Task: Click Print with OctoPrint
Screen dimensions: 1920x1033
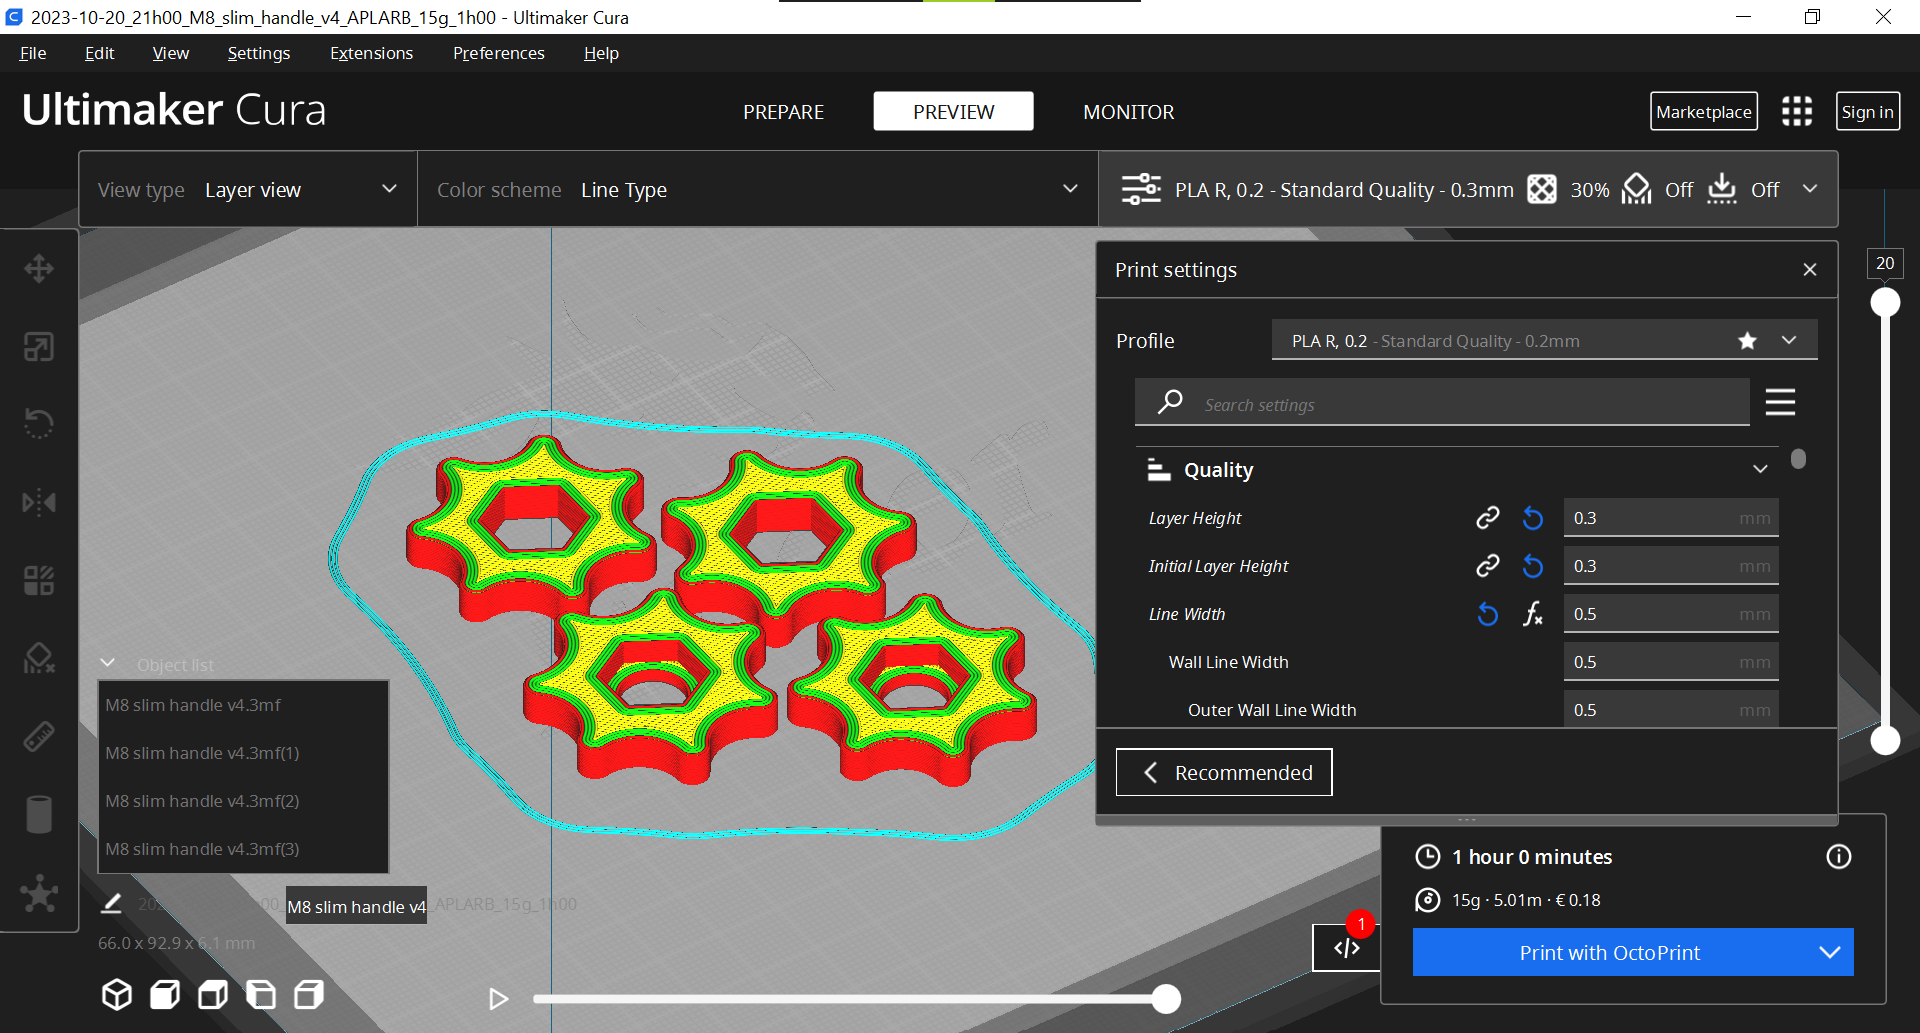Action: point(1609,952)
